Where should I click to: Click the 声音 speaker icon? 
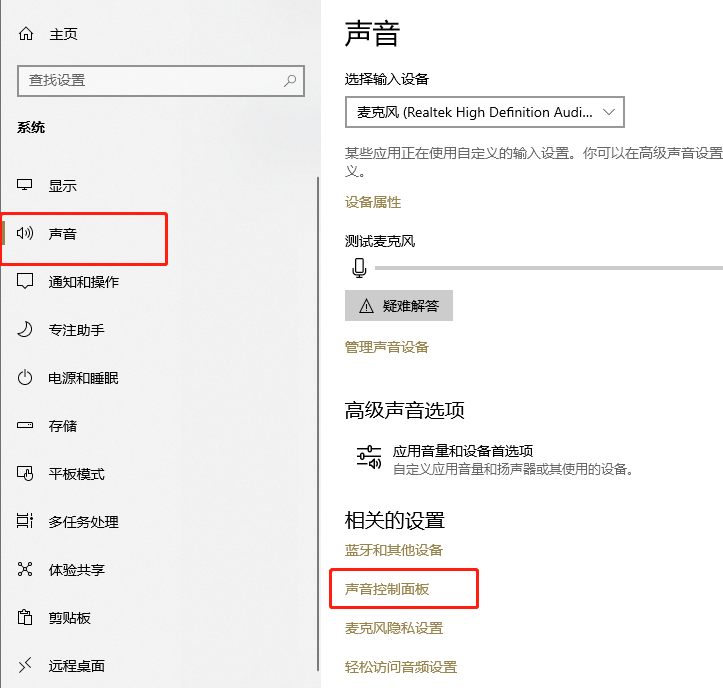26,234
